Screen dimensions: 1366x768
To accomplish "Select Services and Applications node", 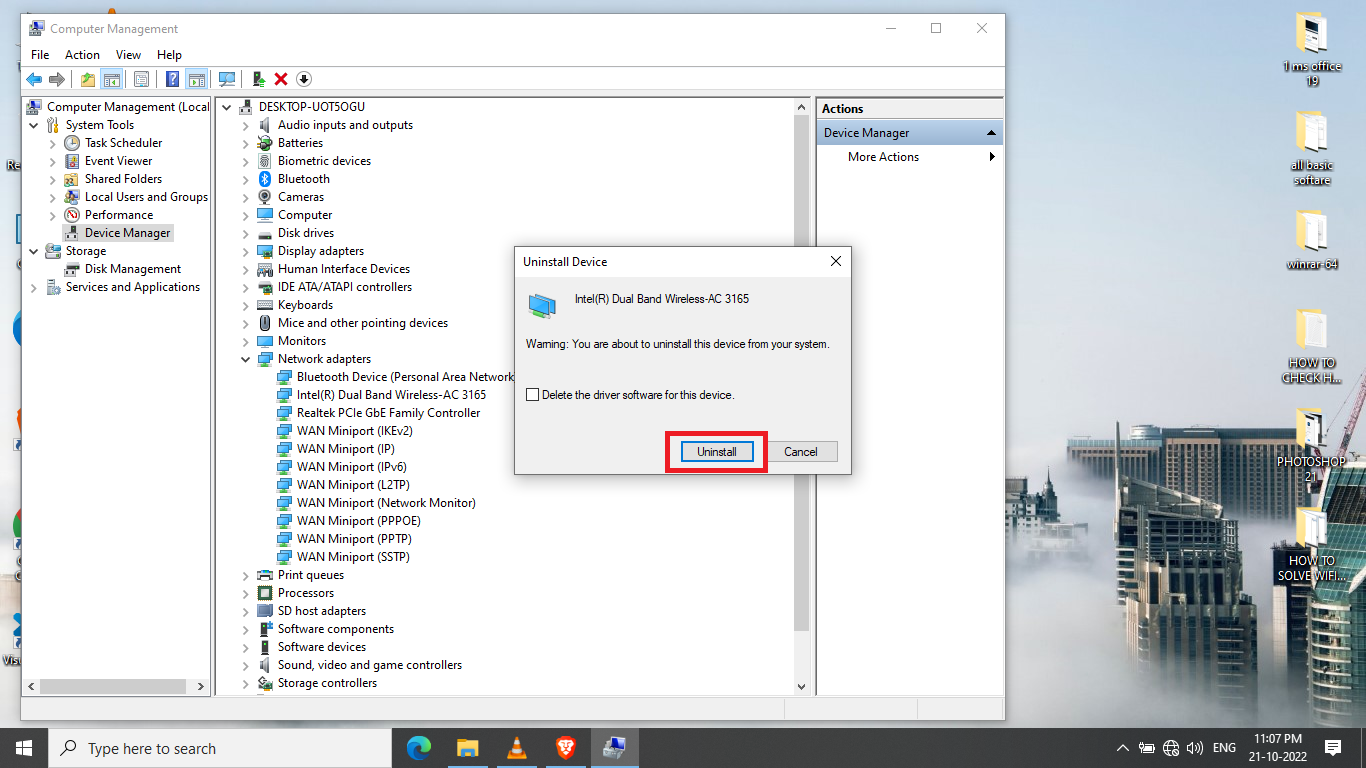I will [133, 287].
